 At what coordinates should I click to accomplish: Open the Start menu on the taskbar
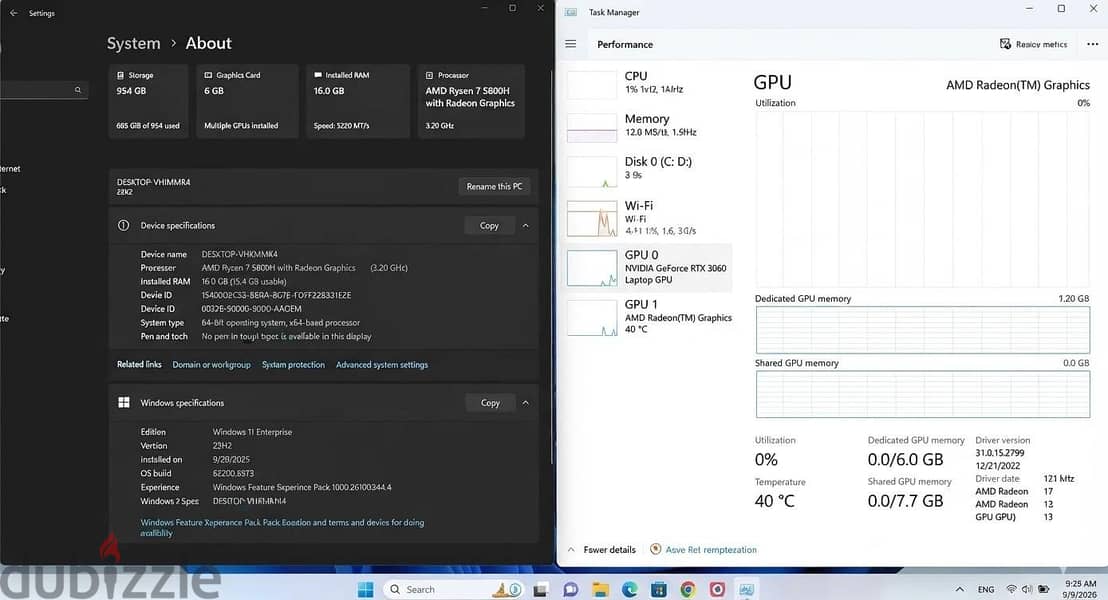point(365,589)
